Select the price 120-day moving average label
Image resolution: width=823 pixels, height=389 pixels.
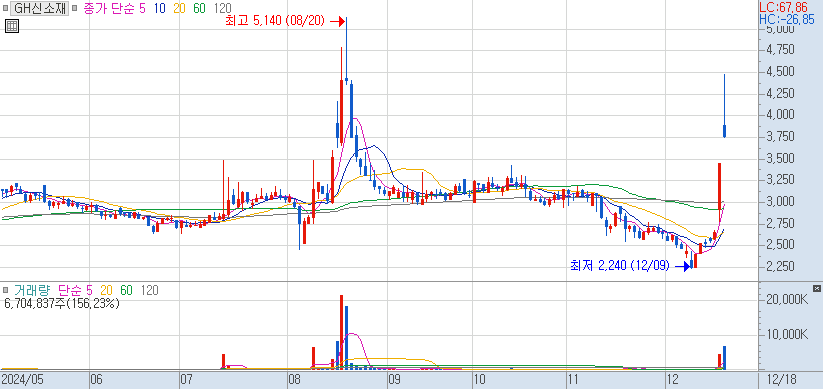(x=223, y=8)
